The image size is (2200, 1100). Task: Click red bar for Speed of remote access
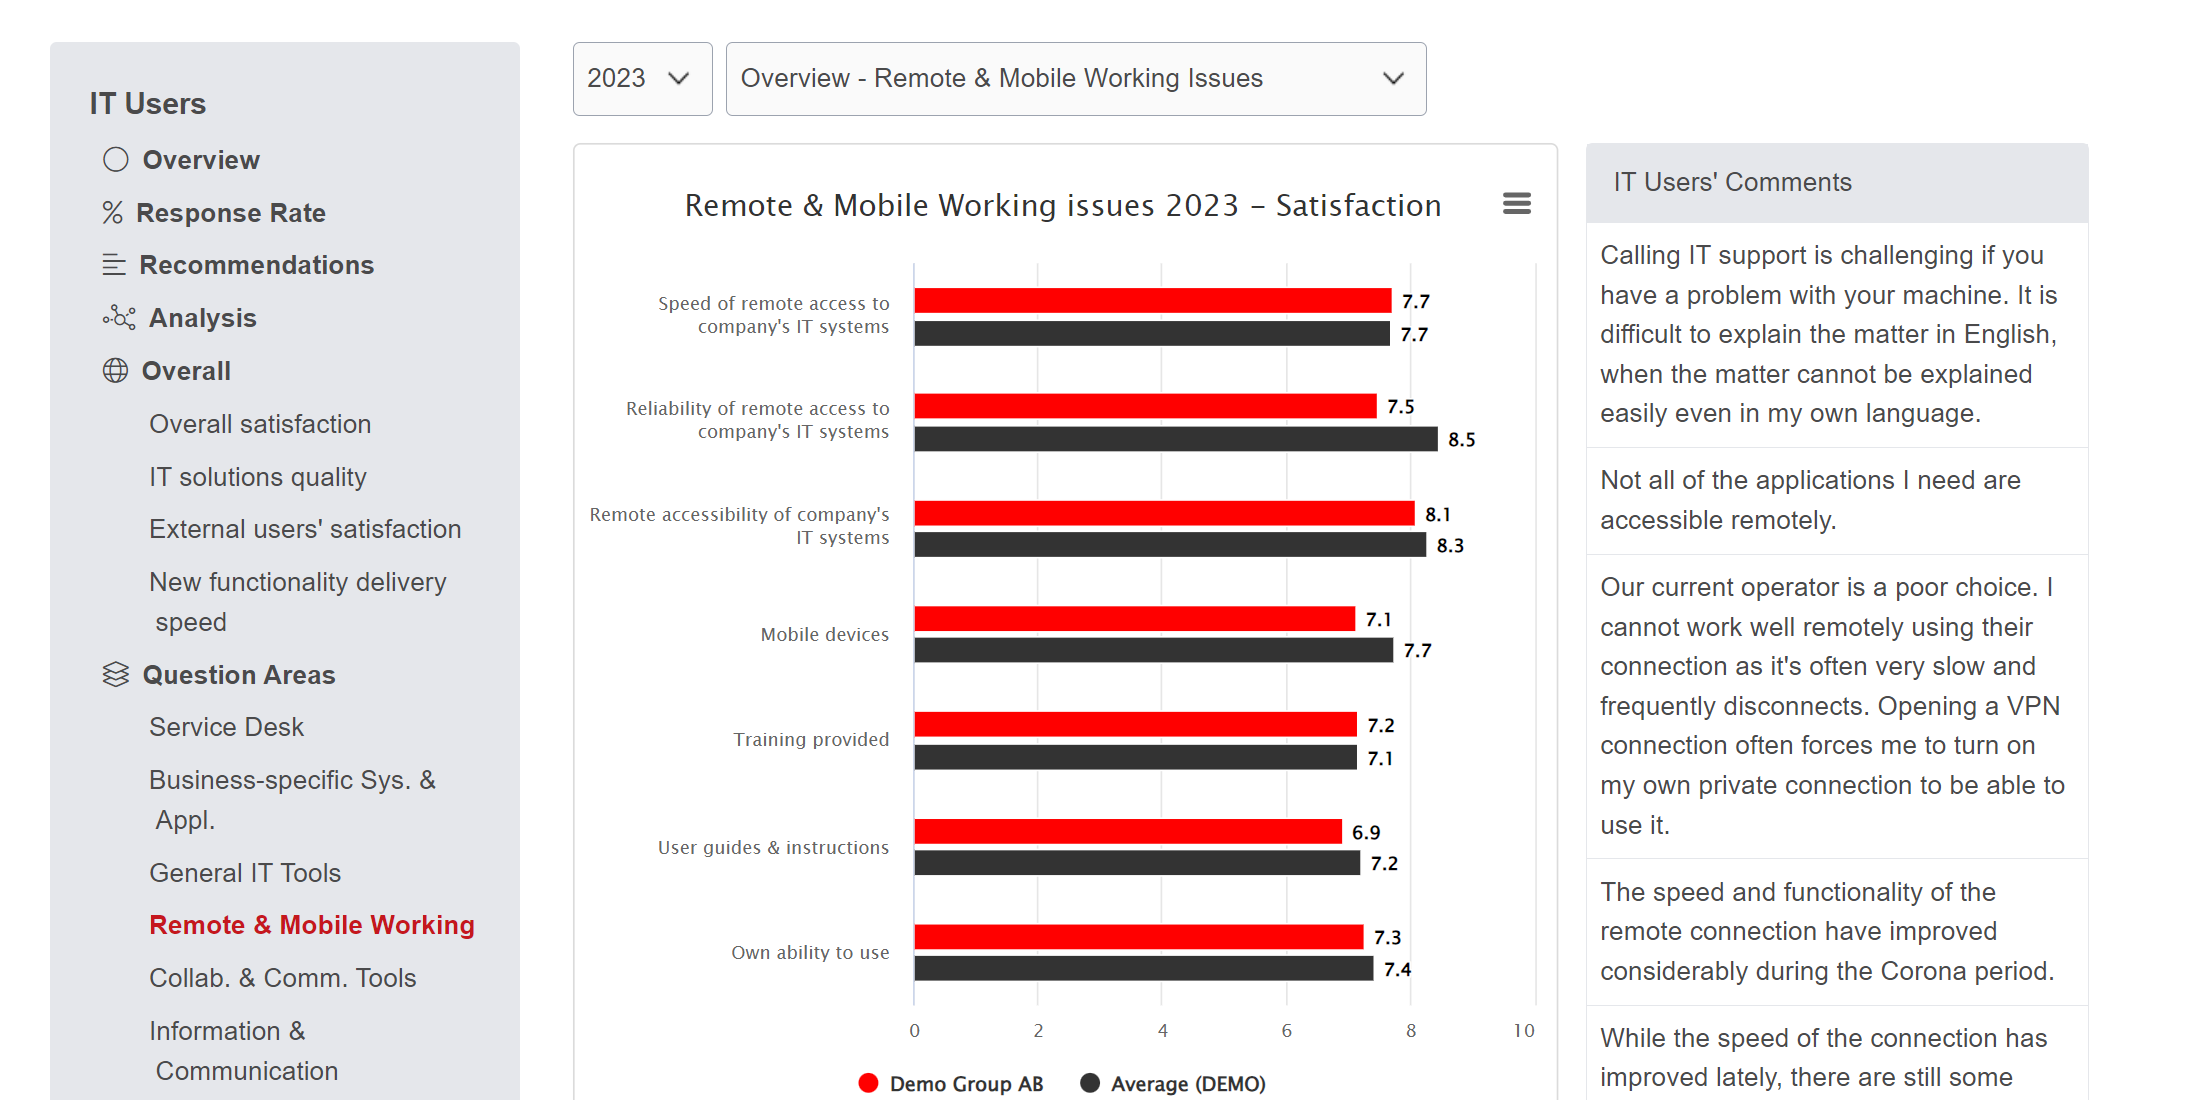(1153, 301)
